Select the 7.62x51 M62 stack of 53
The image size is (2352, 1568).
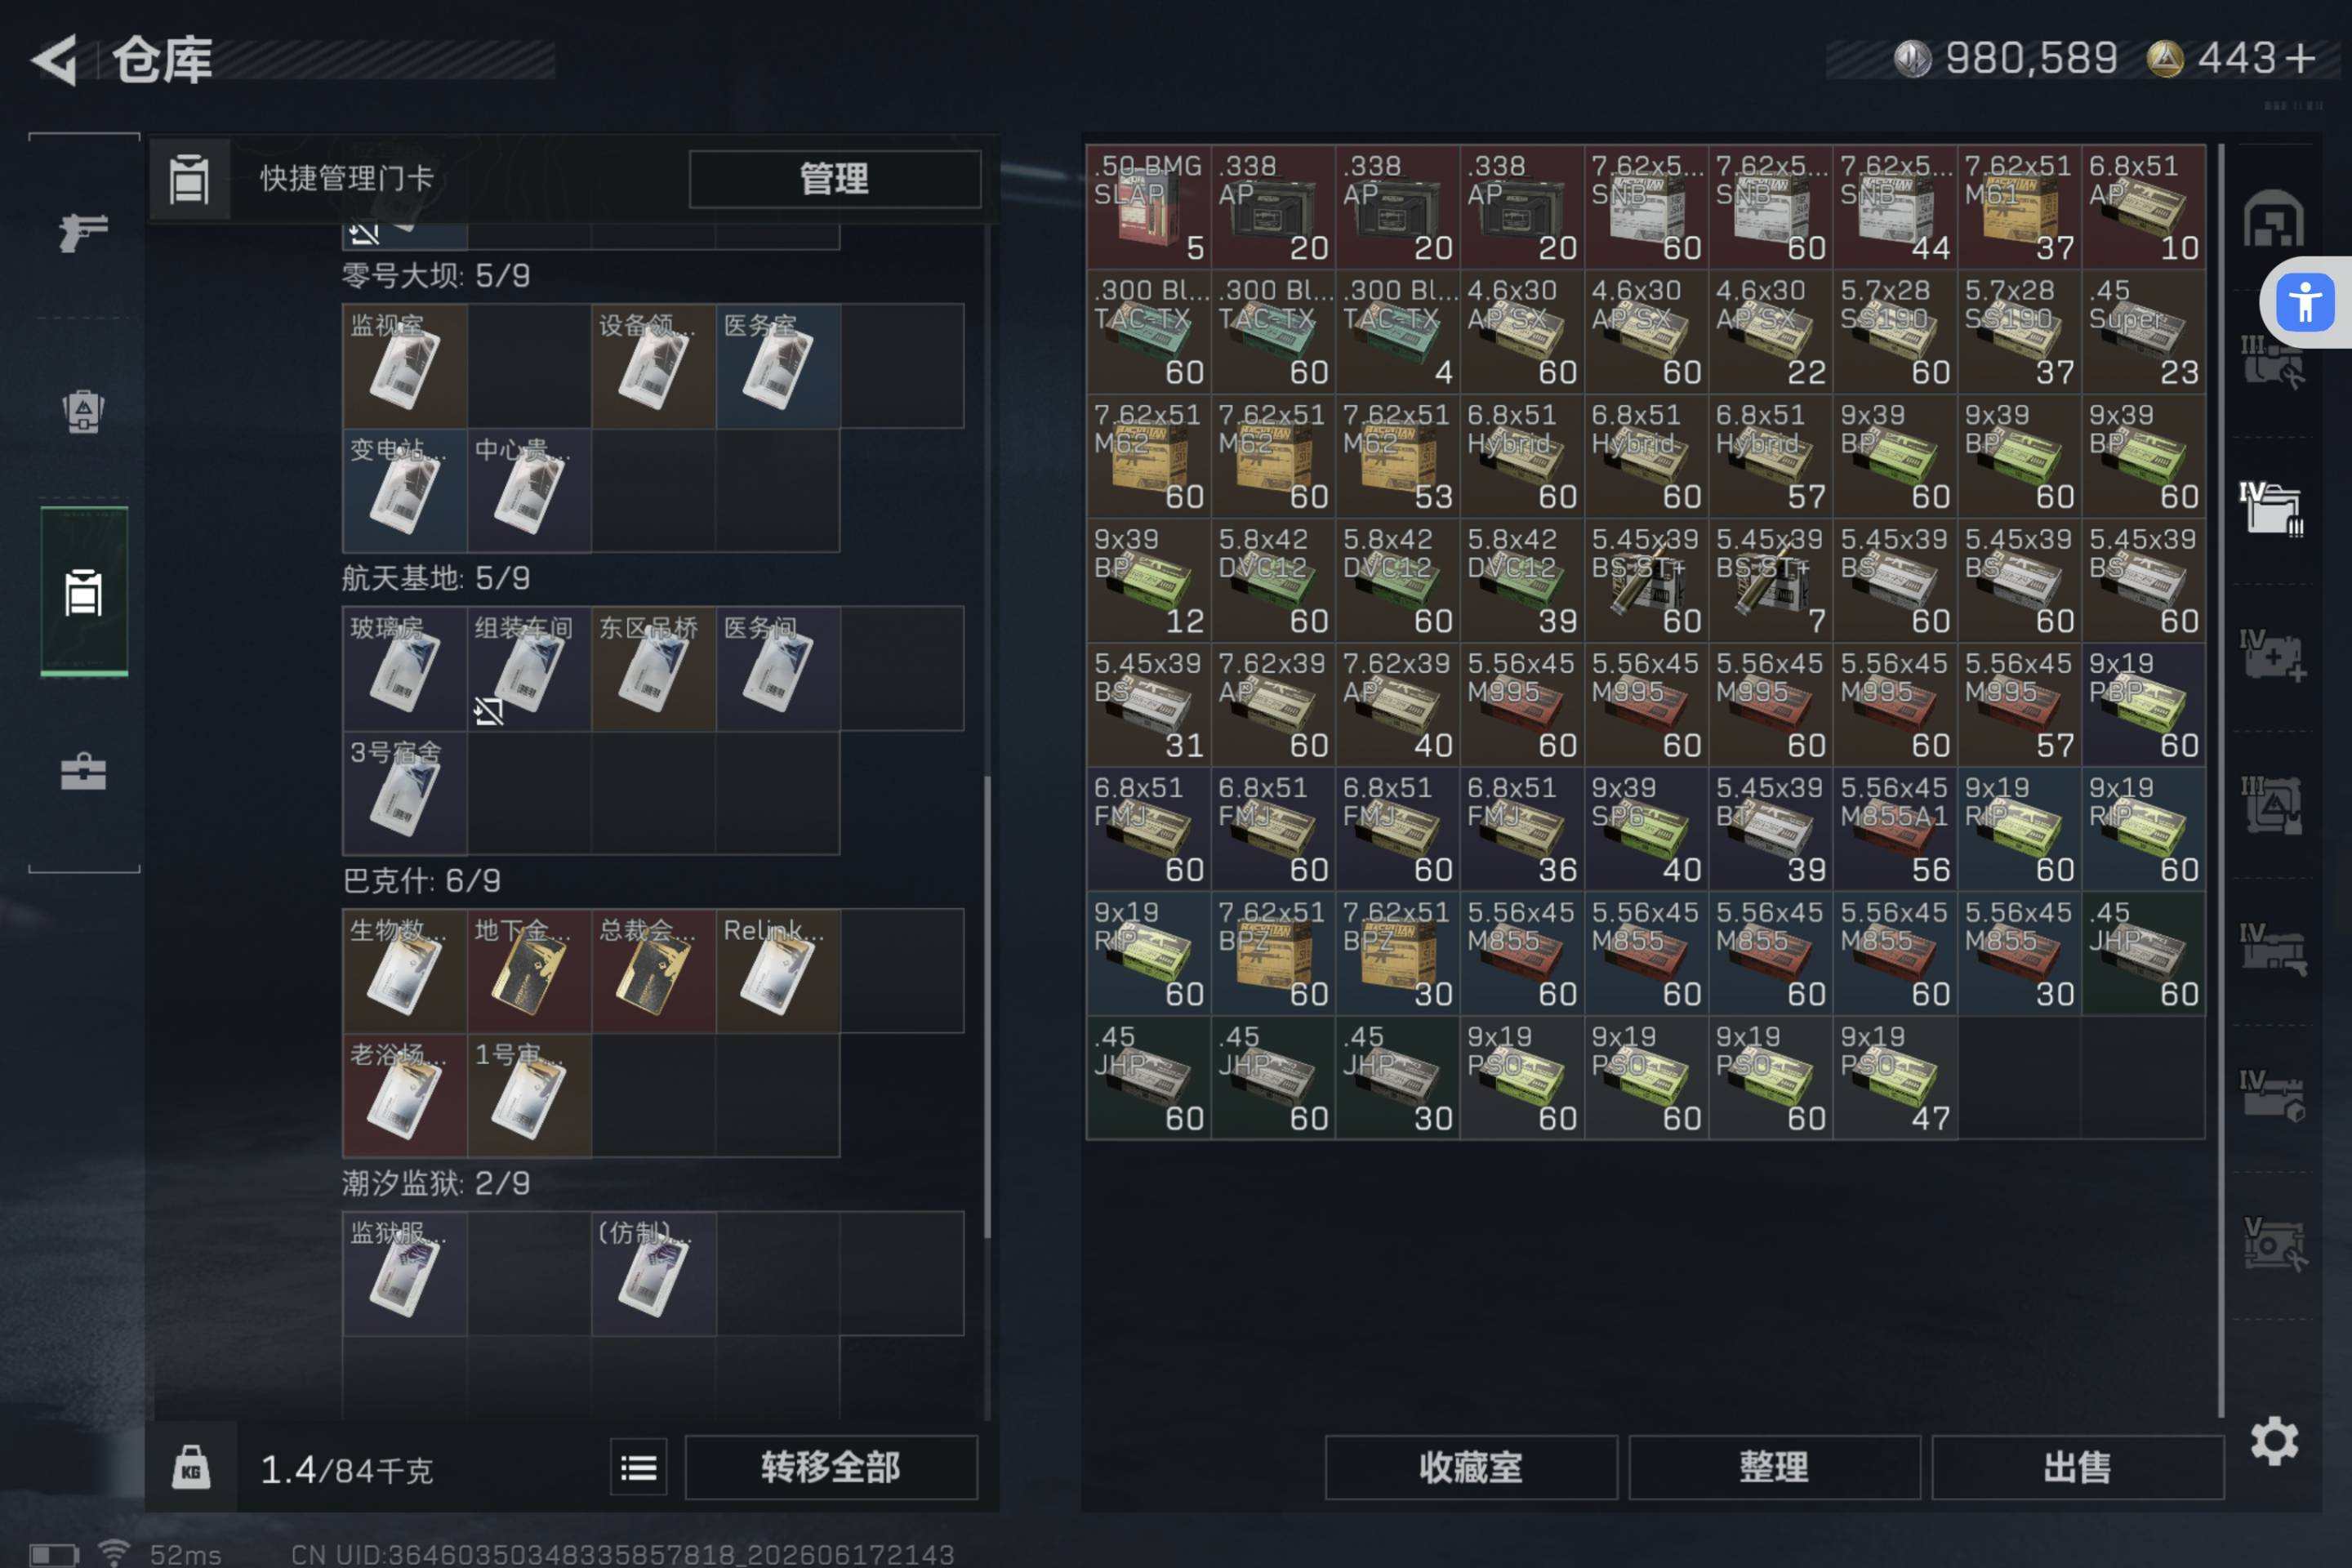pyautogui.click(x=1398, y=456)
